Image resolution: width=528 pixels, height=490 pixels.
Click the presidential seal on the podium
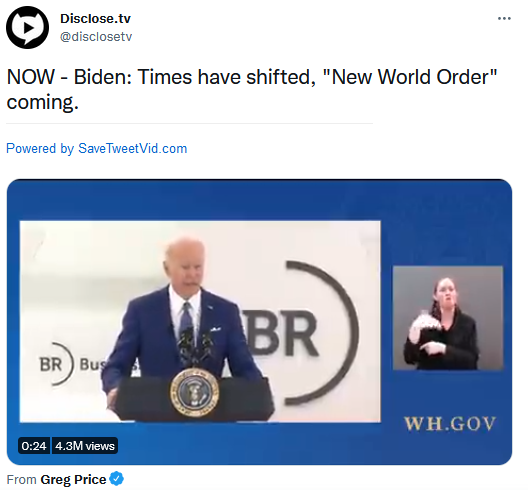click(x=194, y=392)
